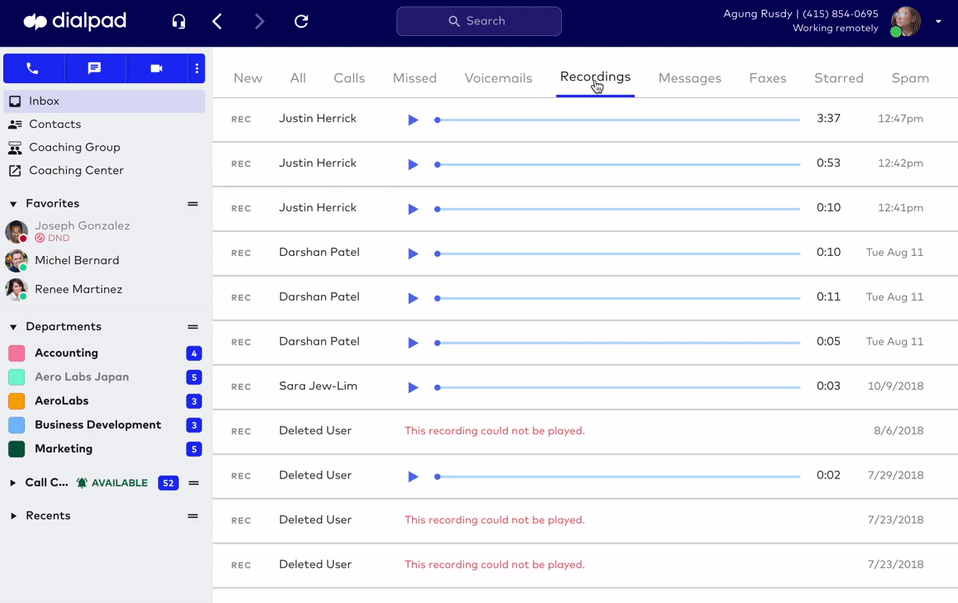
Task: Switch to the New tab
Action: point(248,78)
